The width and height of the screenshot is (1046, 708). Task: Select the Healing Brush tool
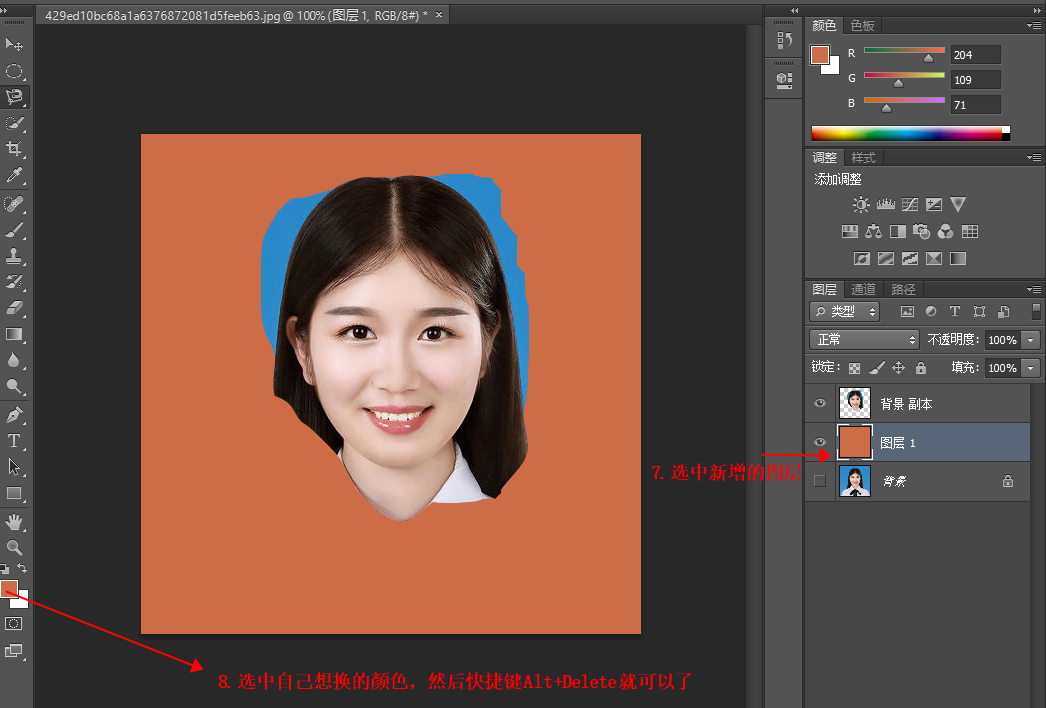14,204
